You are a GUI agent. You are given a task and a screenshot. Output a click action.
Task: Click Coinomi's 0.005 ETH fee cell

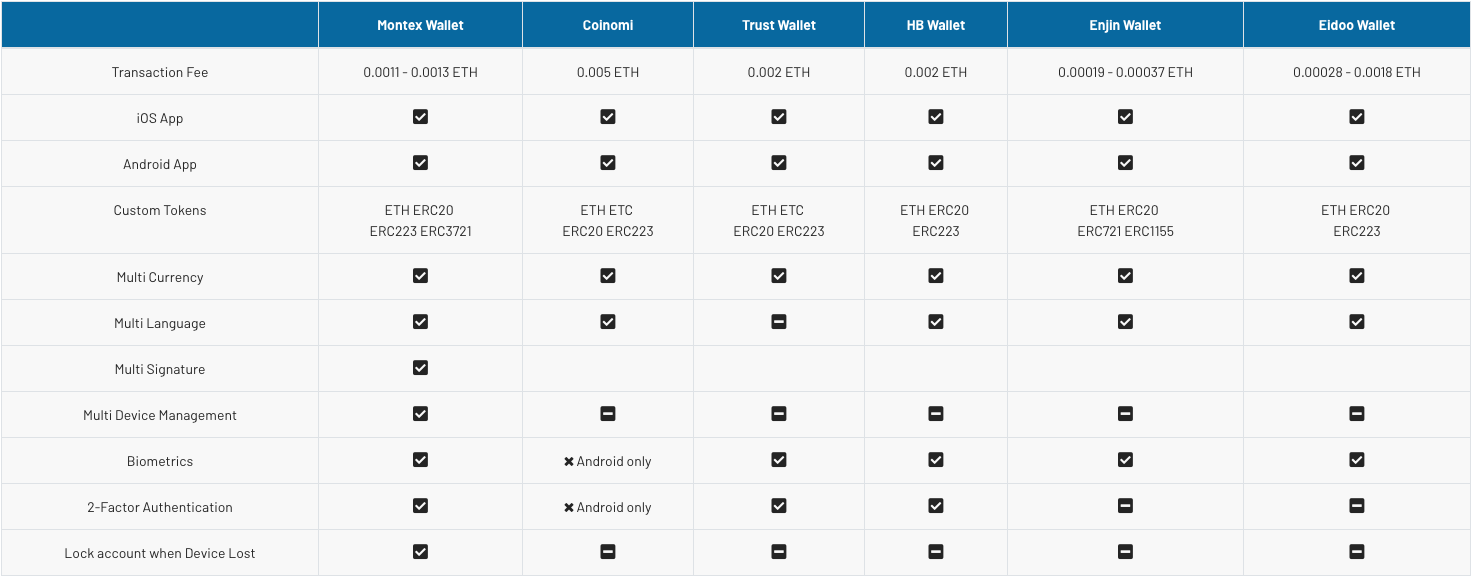pos(608,72)
